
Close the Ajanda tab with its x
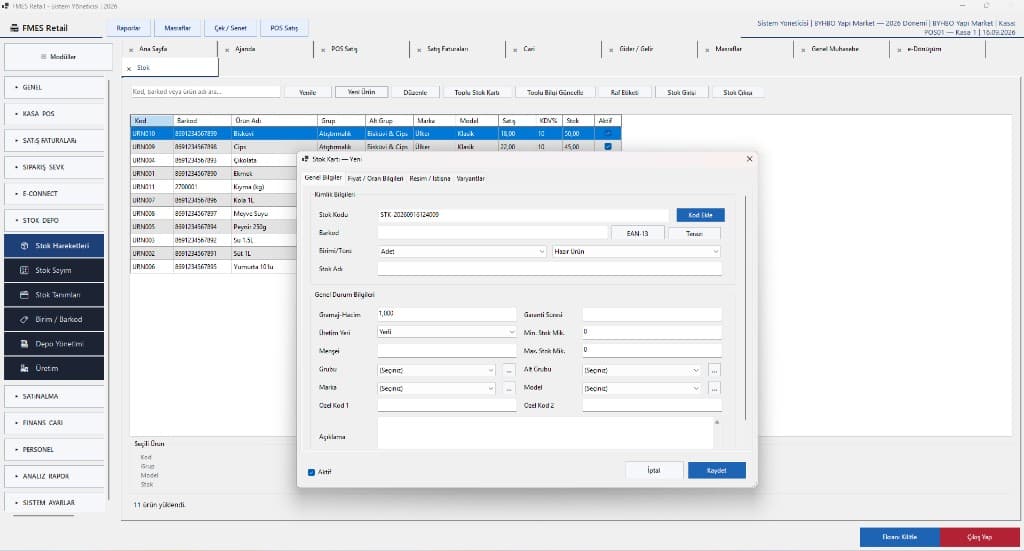(x=227, y=50)
